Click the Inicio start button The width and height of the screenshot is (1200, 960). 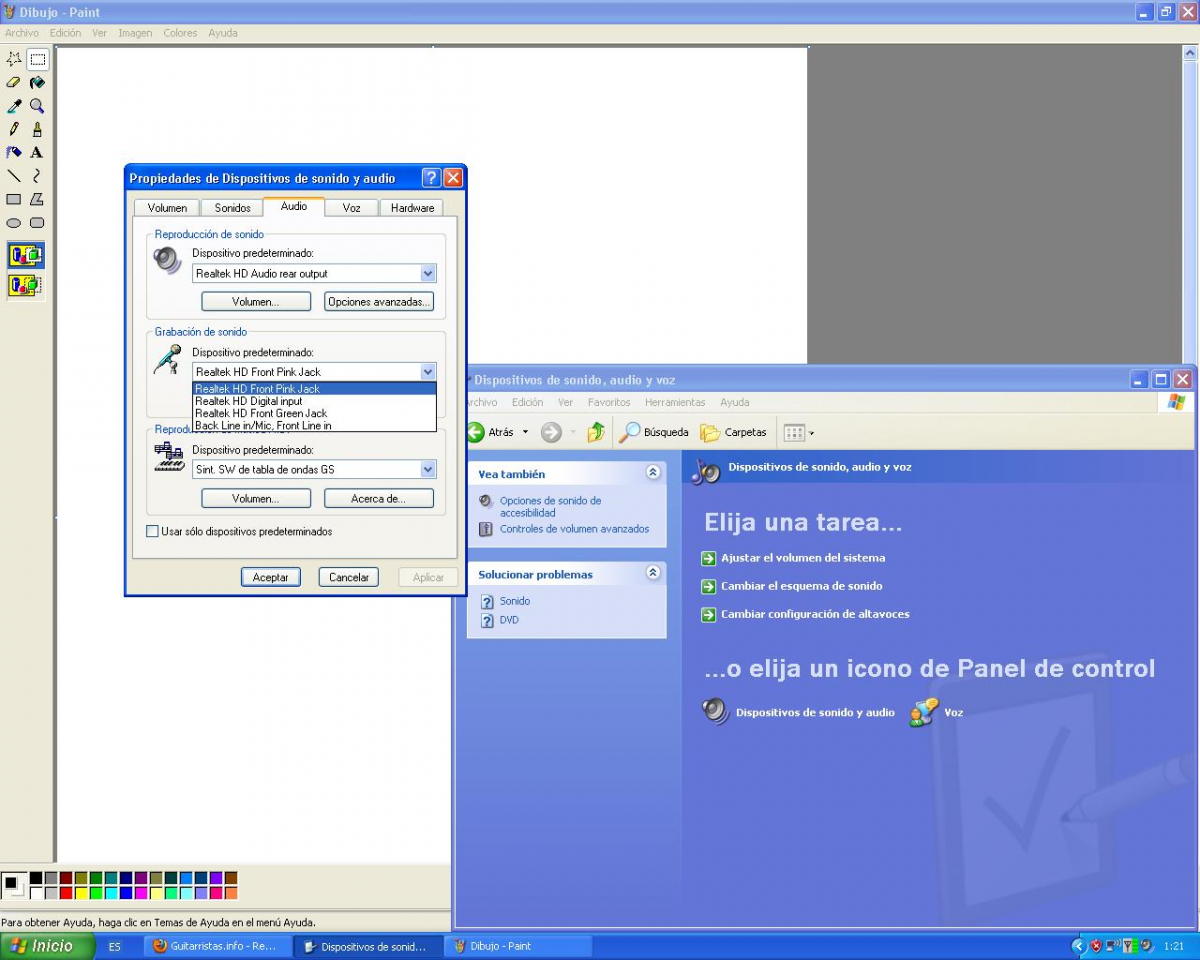pyautogui.click(x=47, y=946)
